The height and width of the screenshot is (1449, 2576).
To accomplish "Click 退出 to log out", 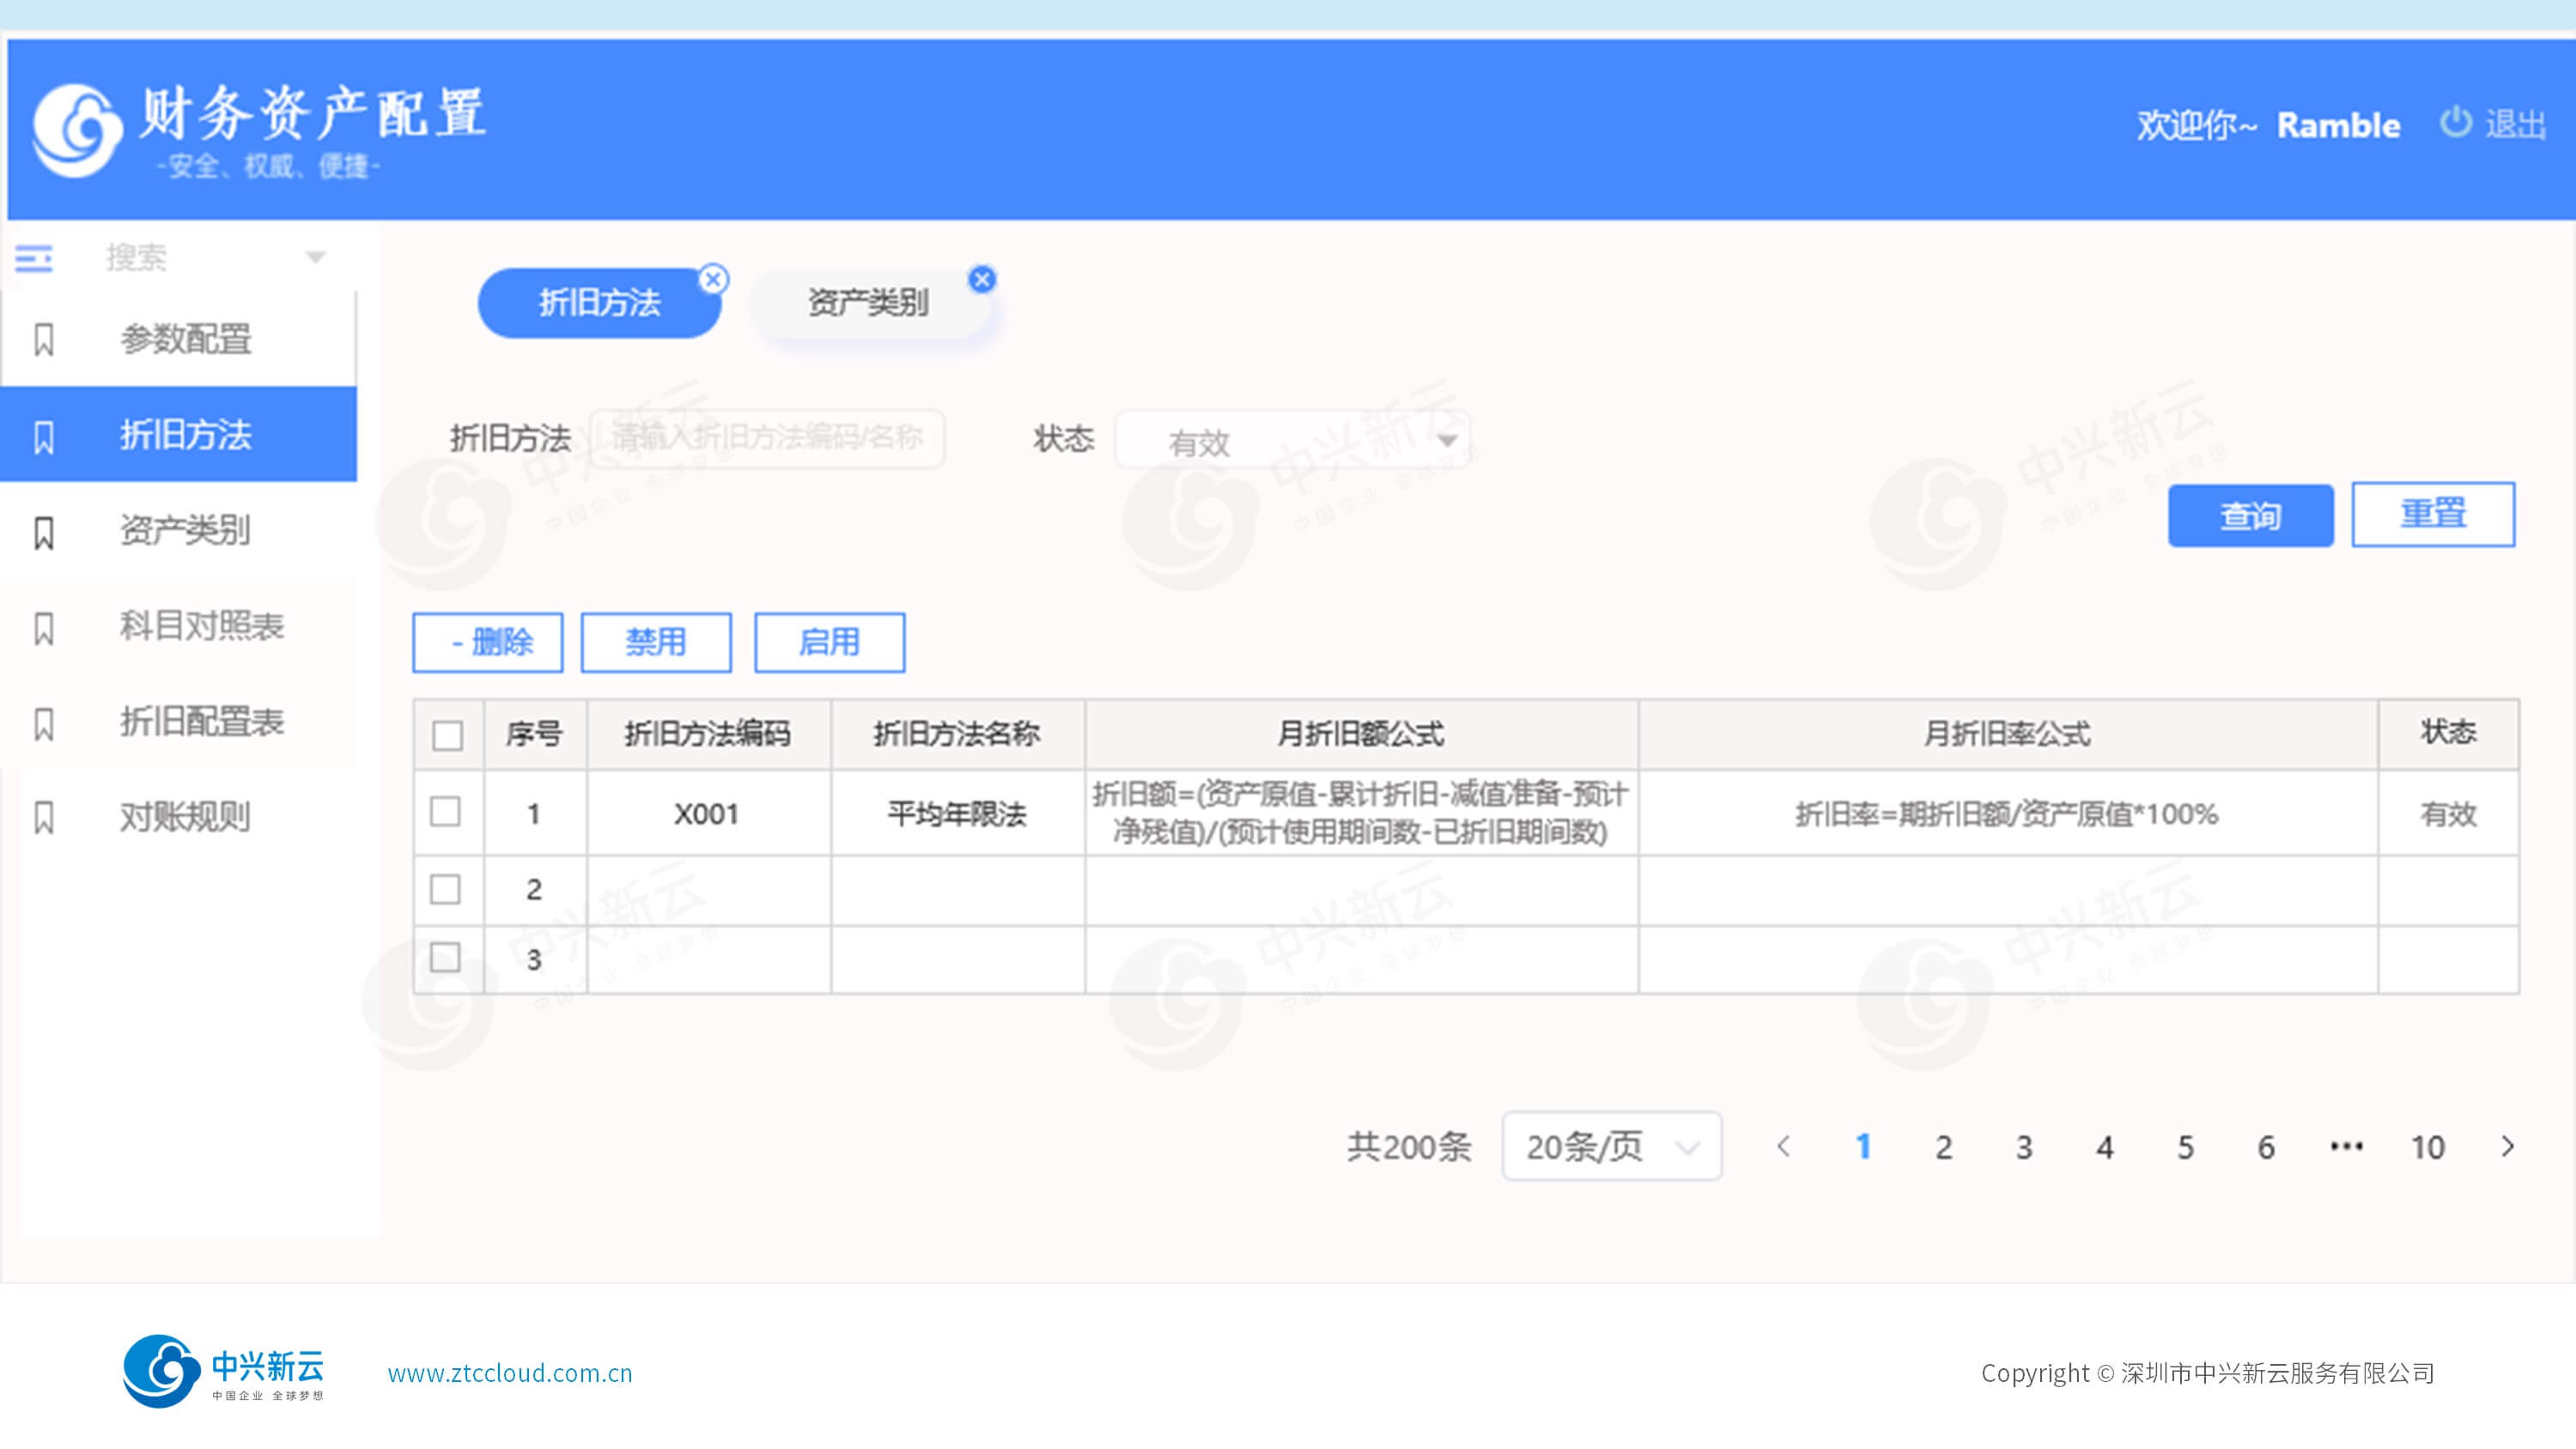I will click(2516, 124).
